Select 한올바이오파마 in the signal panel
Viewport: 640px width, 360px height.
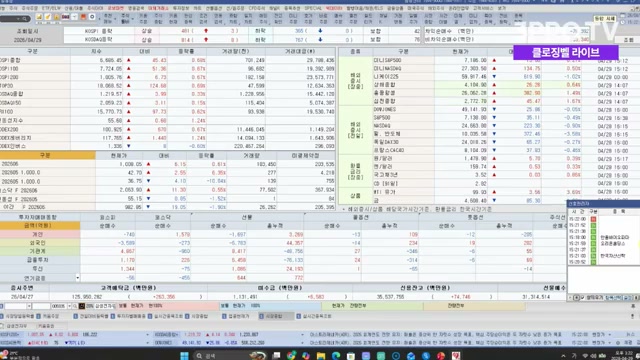coord(614,238)
